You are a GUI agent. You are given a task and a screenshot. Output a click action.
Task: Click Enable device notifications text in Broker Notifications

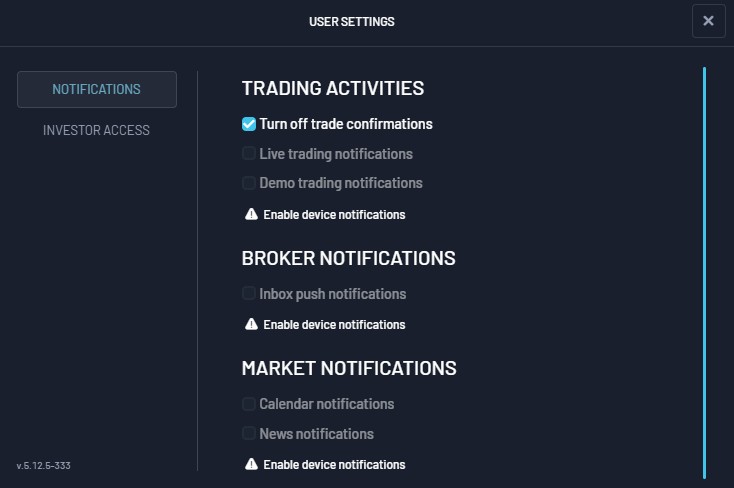pos(334,325)
